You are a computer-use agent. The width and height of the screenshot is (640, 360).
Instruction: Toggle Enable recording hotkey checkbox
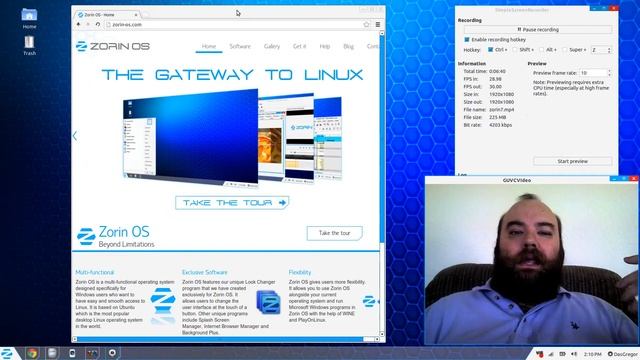(x=467, y=40)
